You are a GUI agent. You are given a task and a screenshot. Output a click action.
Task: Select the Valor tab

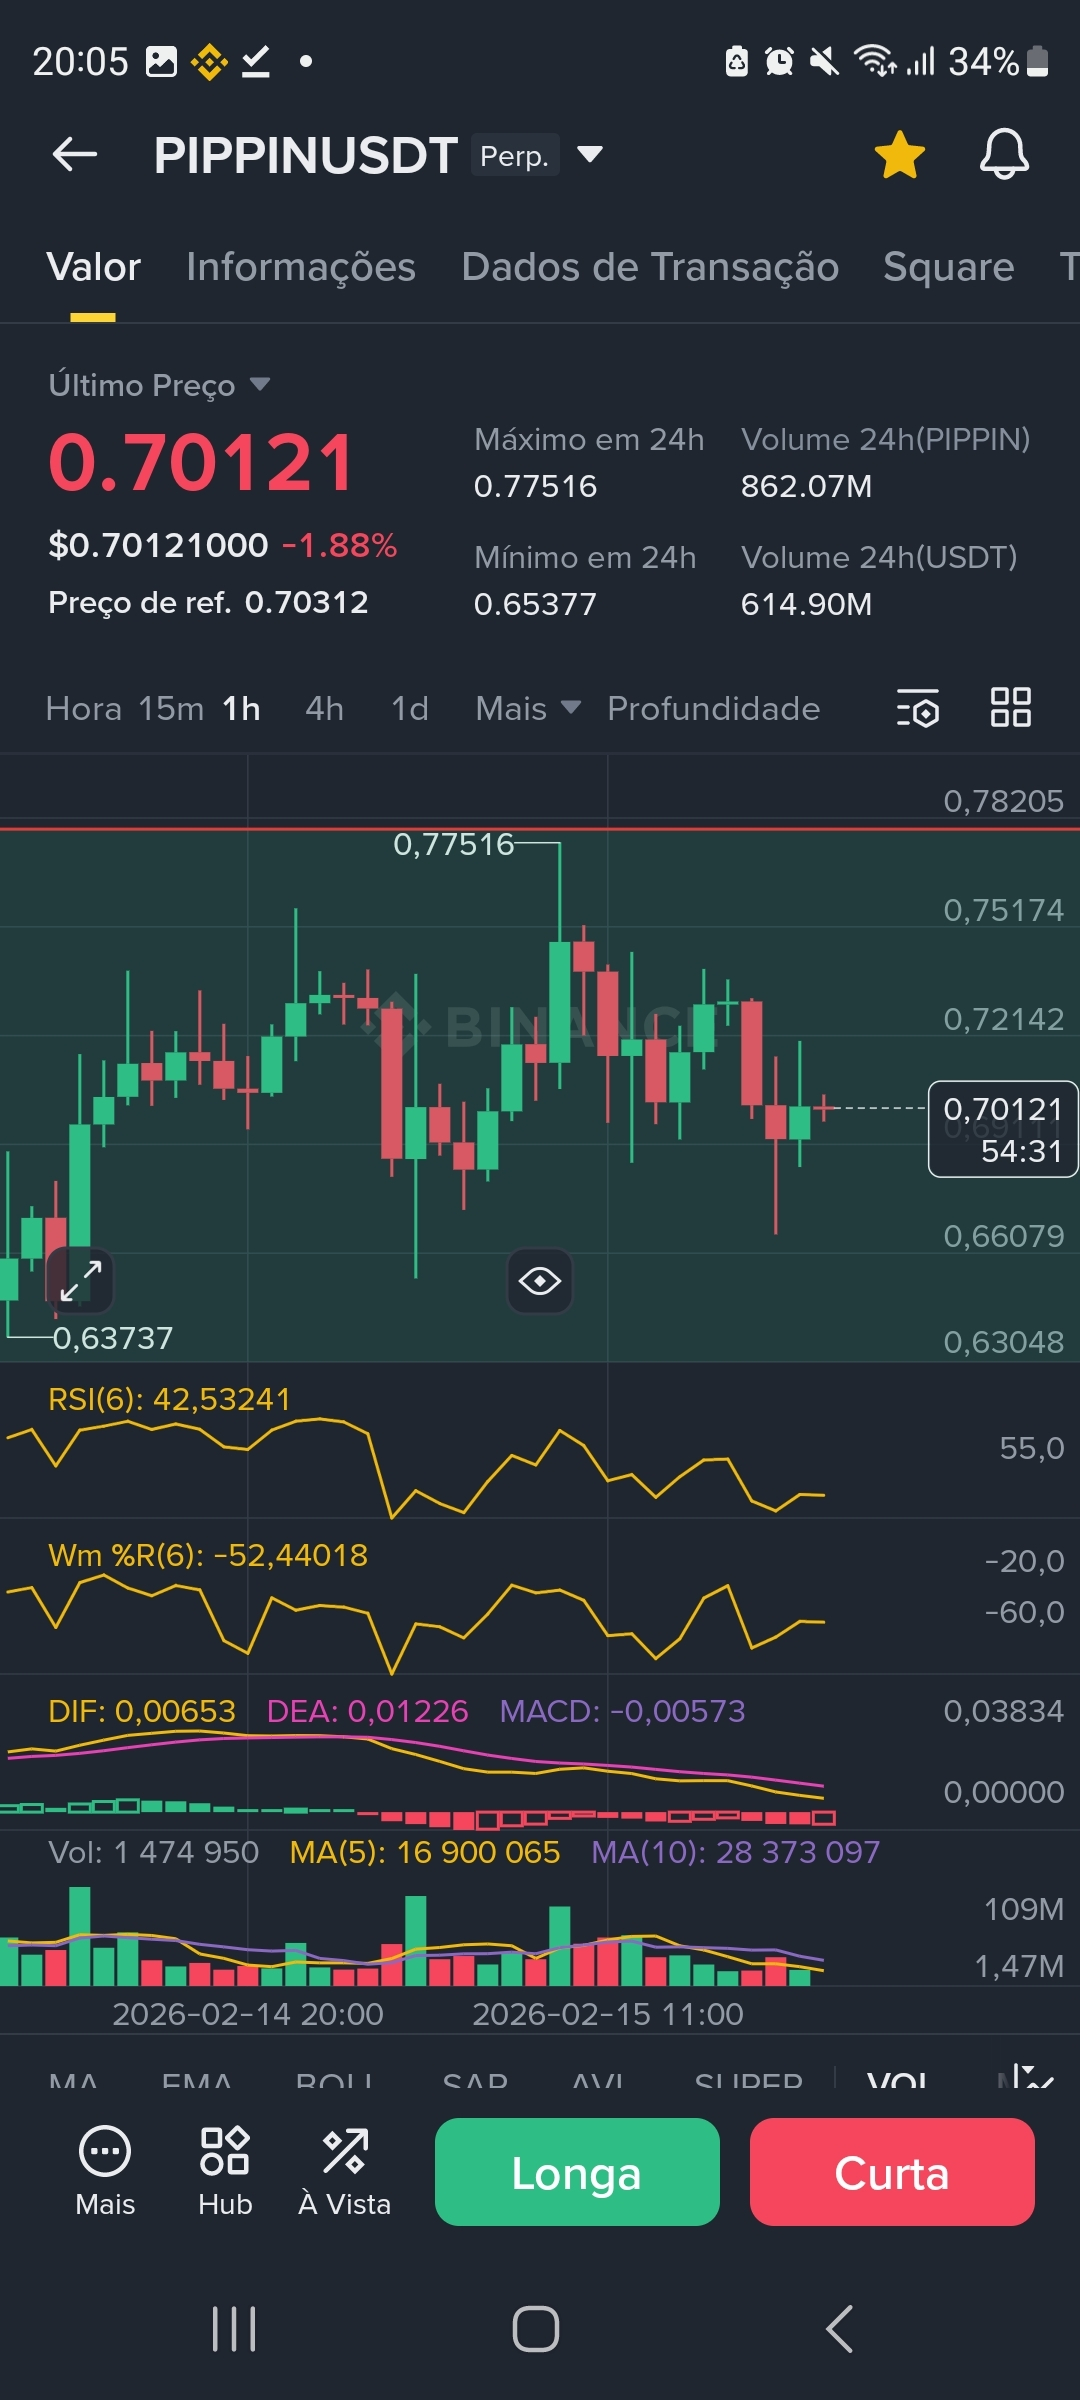tap(94, 267)
